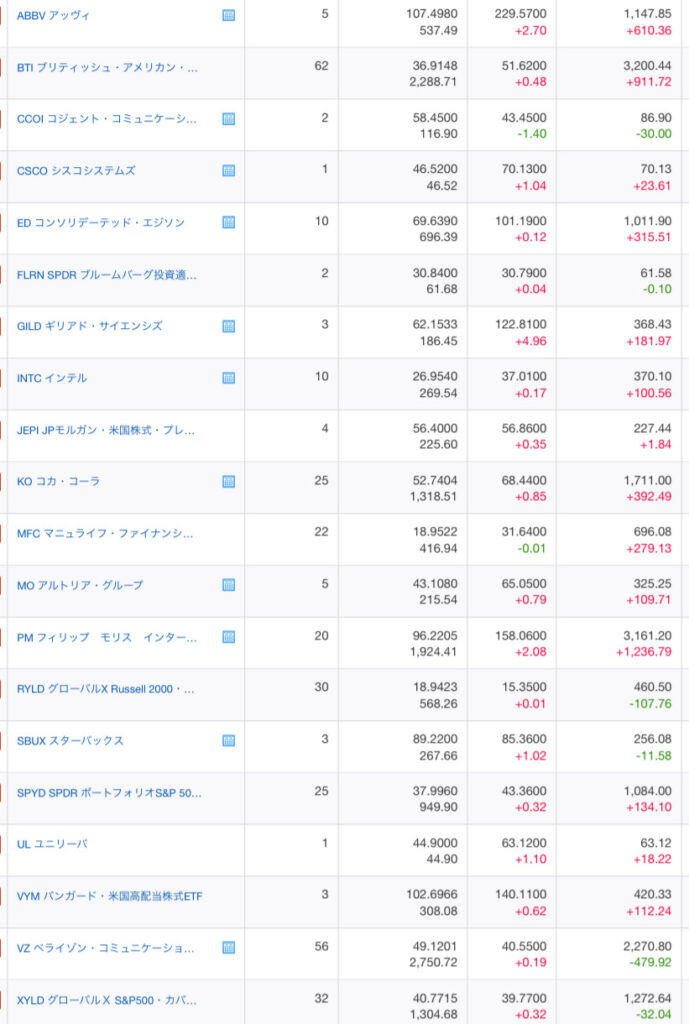Open the SPYD SPDR portfolio link

(x=109, y=793)
